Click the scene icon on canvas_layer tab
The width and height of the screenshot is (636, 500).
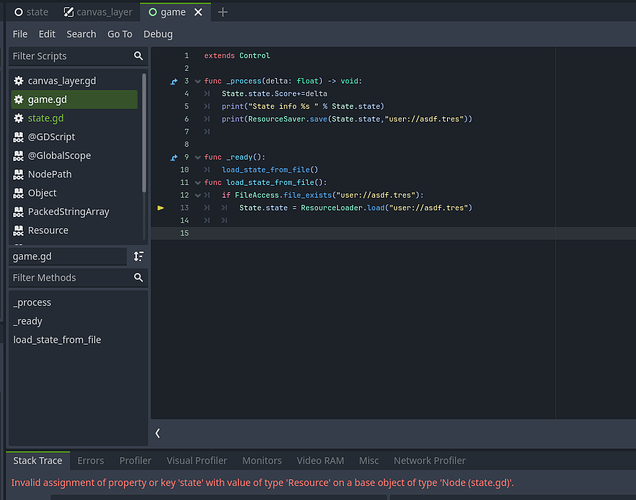point(69,12)
